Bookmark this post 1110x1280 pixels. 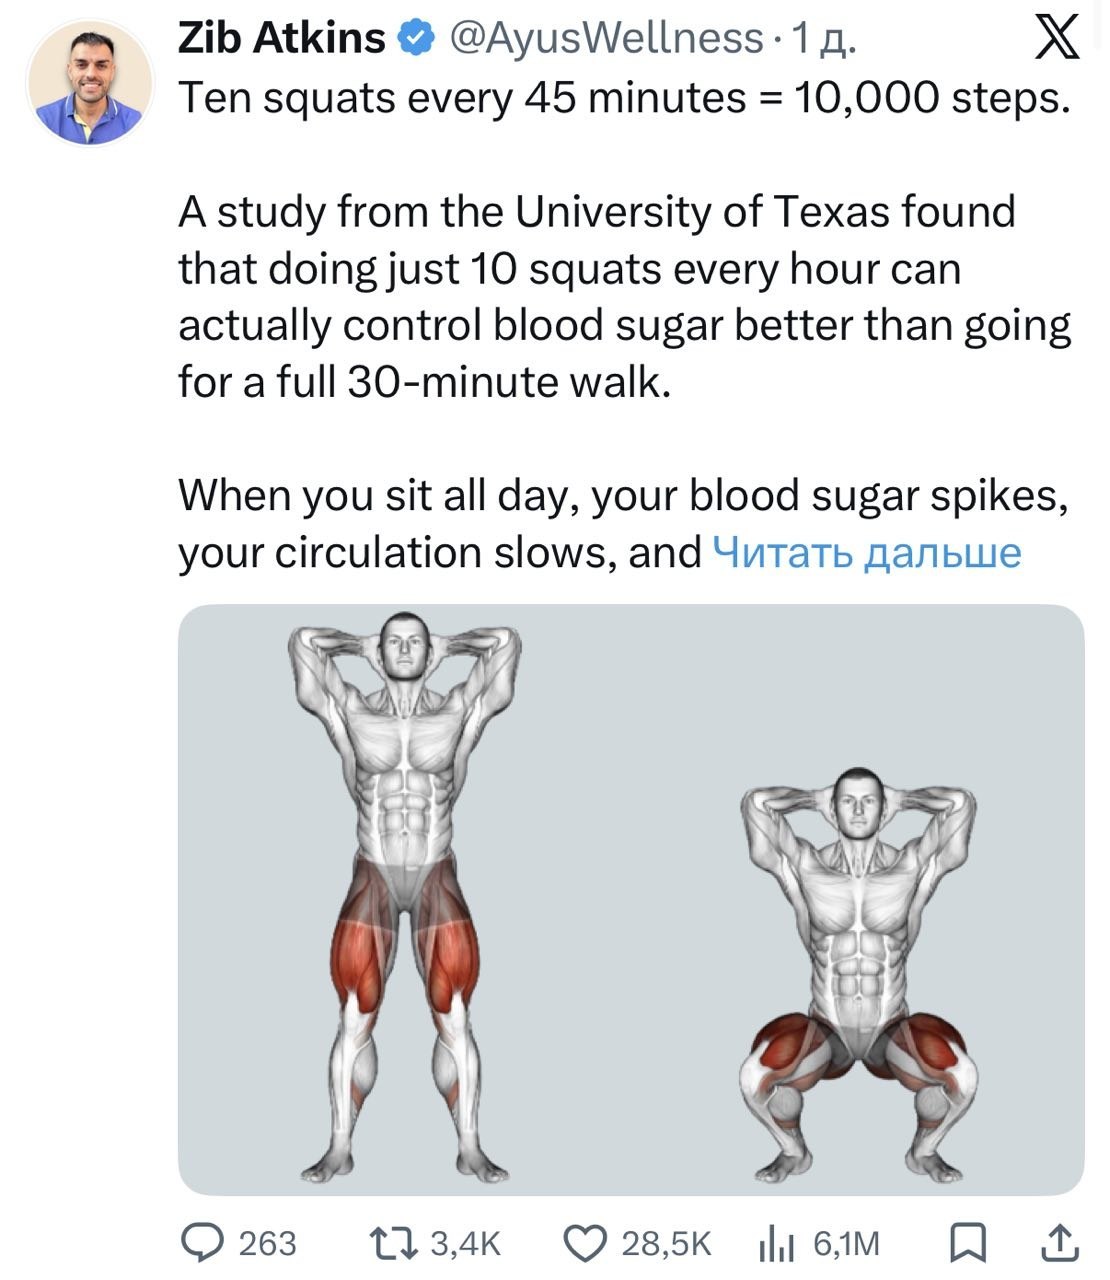[967, 1242]
